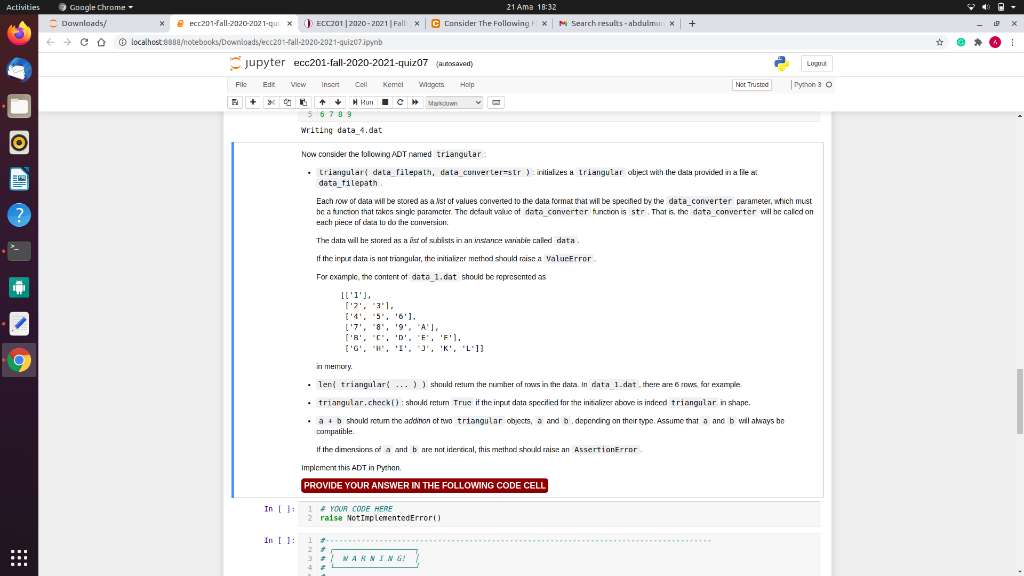Restart kernel and run all with fast-forward icon
Viewport: 1024px width, 576px height.
(415, 101)
